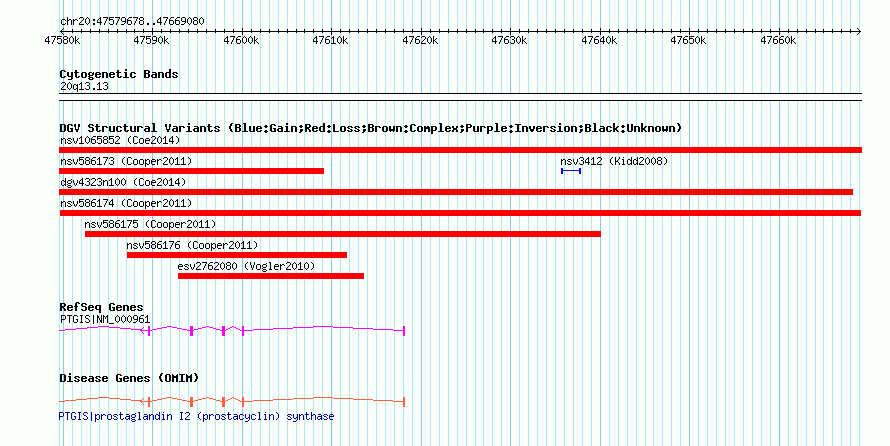Click the blue nsv3412 gain variant marker

tap(571, 171)
